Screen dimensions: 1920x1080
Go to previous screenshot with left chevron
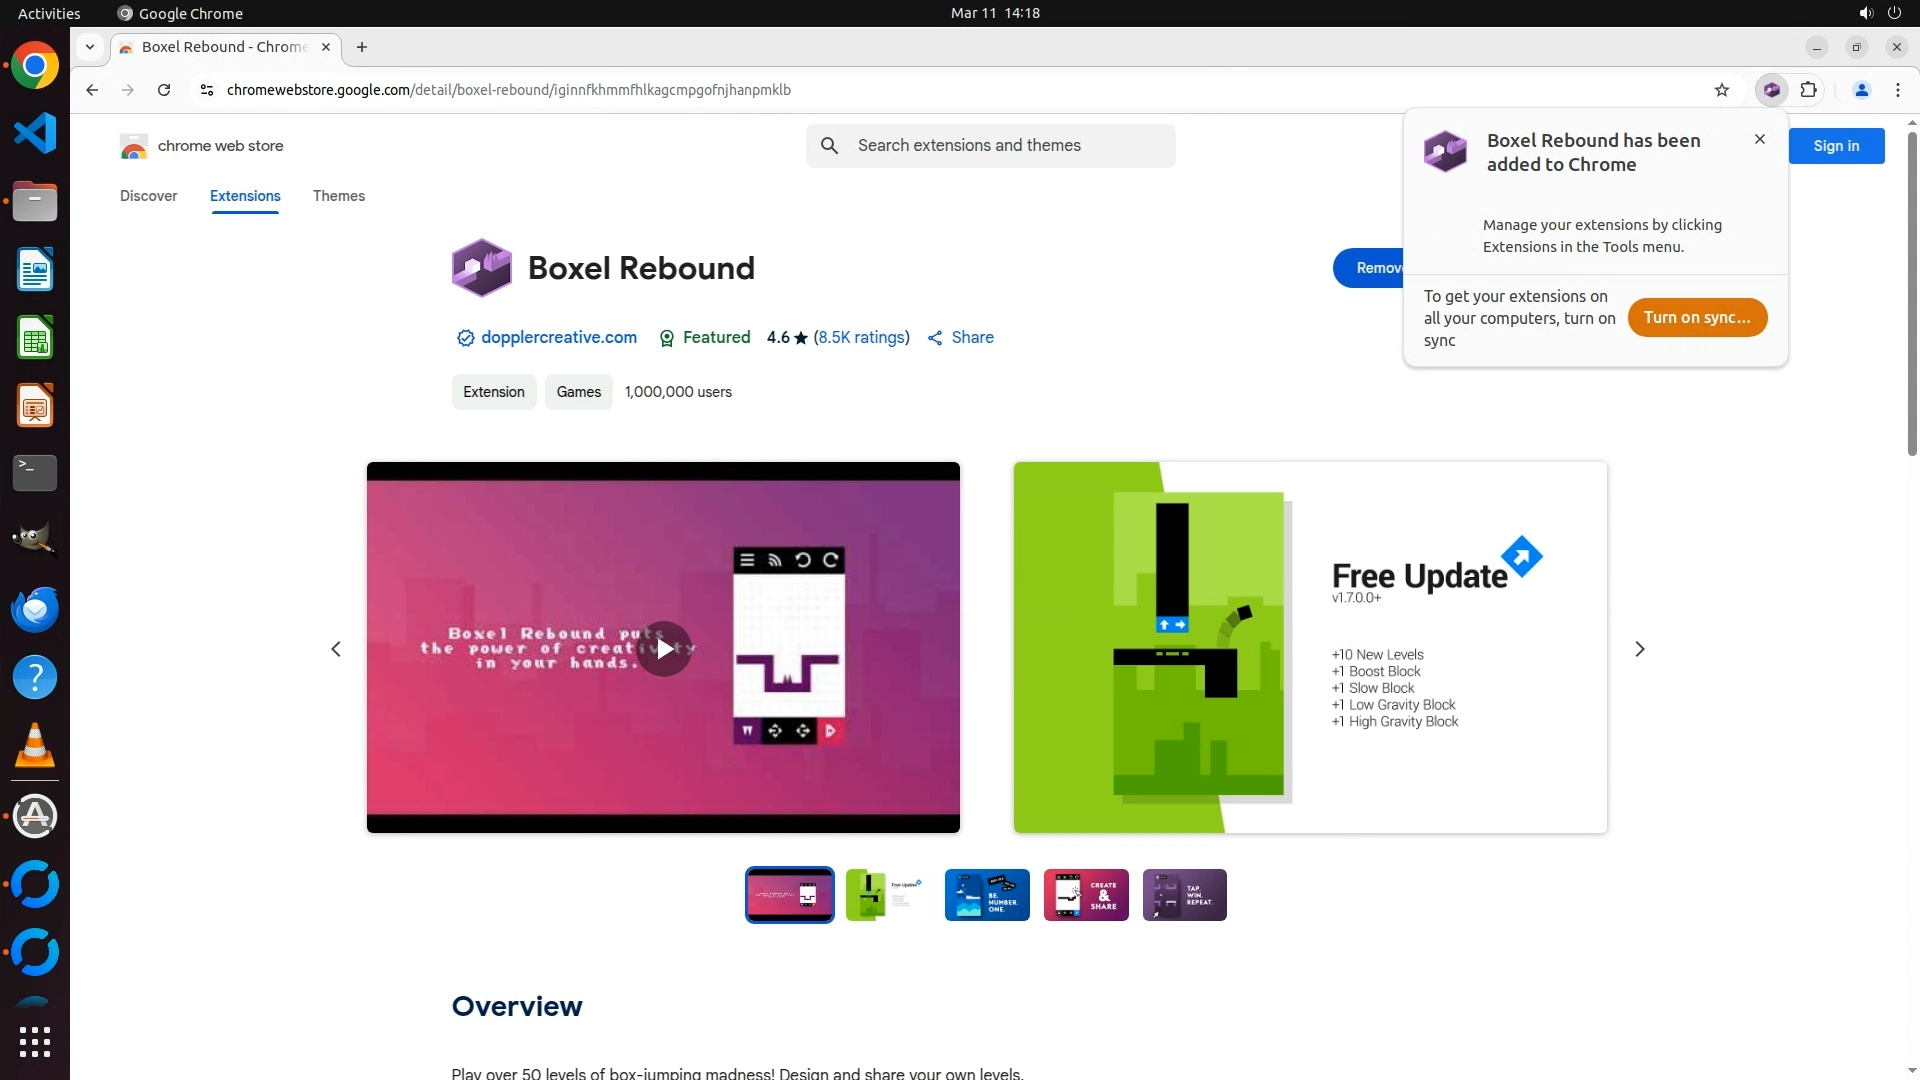click(336, 649)
